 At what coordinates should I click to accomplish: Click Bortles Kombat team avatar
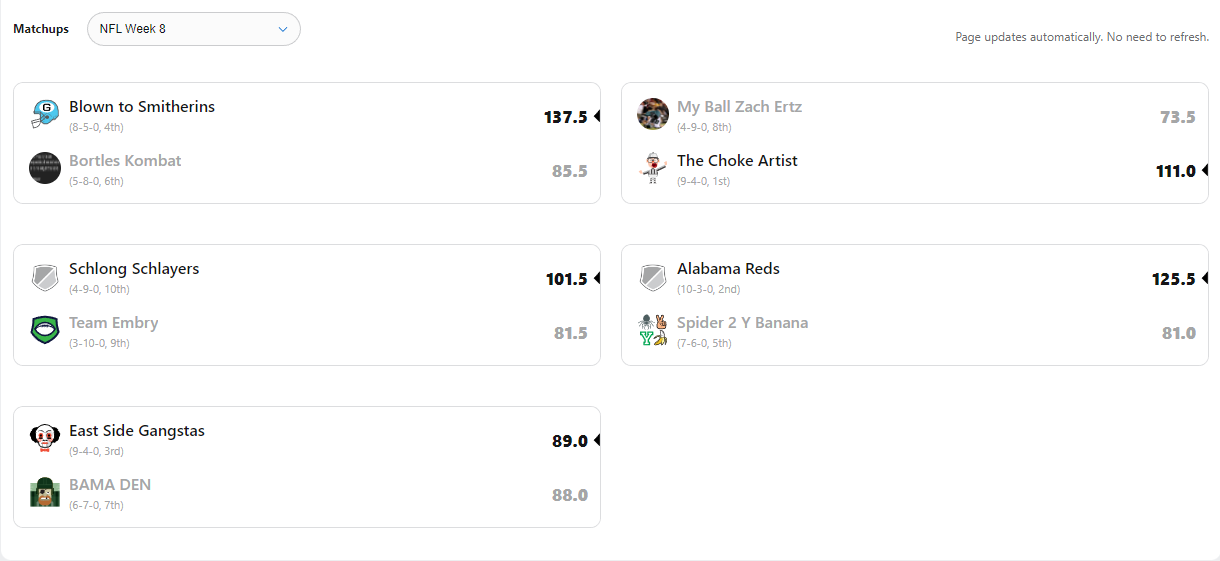coord(45,168)
